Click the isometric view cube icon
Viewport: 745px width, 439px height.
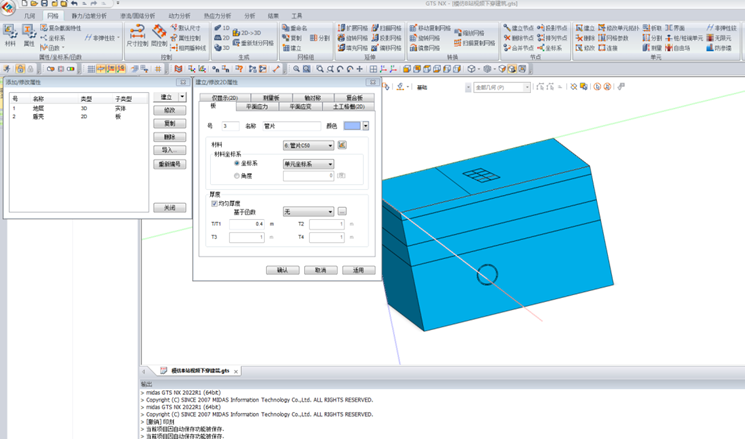tap(471, 69)
